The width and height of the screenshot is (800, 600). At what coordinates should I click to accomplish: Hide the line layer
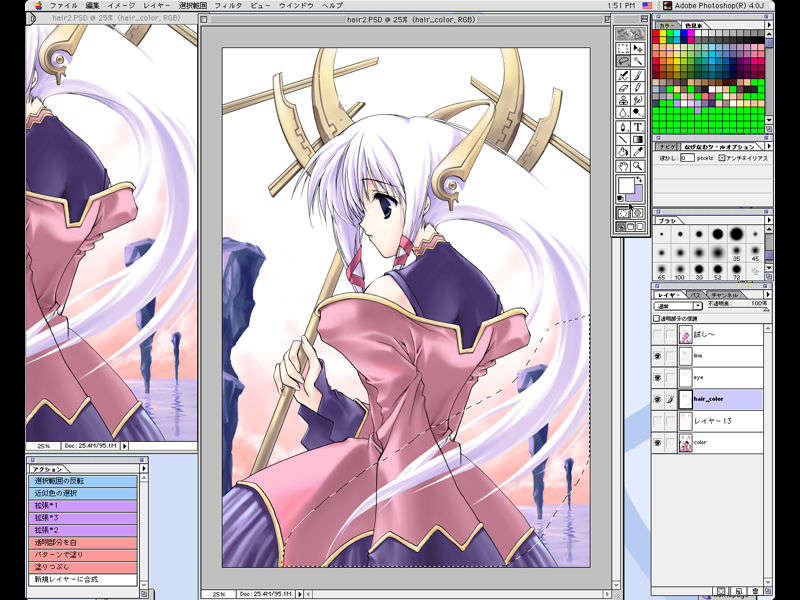pyautogui.click(x=658, y=356)
